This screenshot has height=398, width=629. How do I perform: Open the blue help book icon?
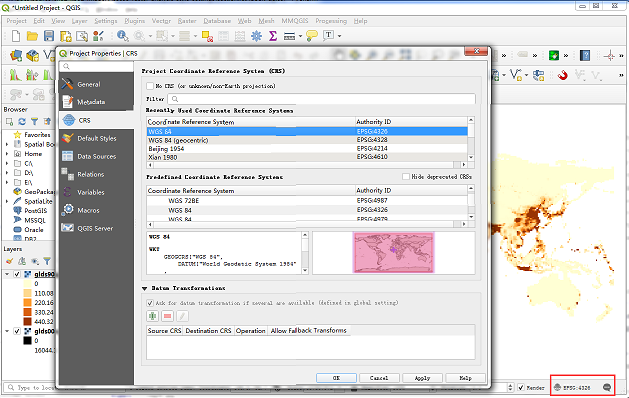point(585,55)
